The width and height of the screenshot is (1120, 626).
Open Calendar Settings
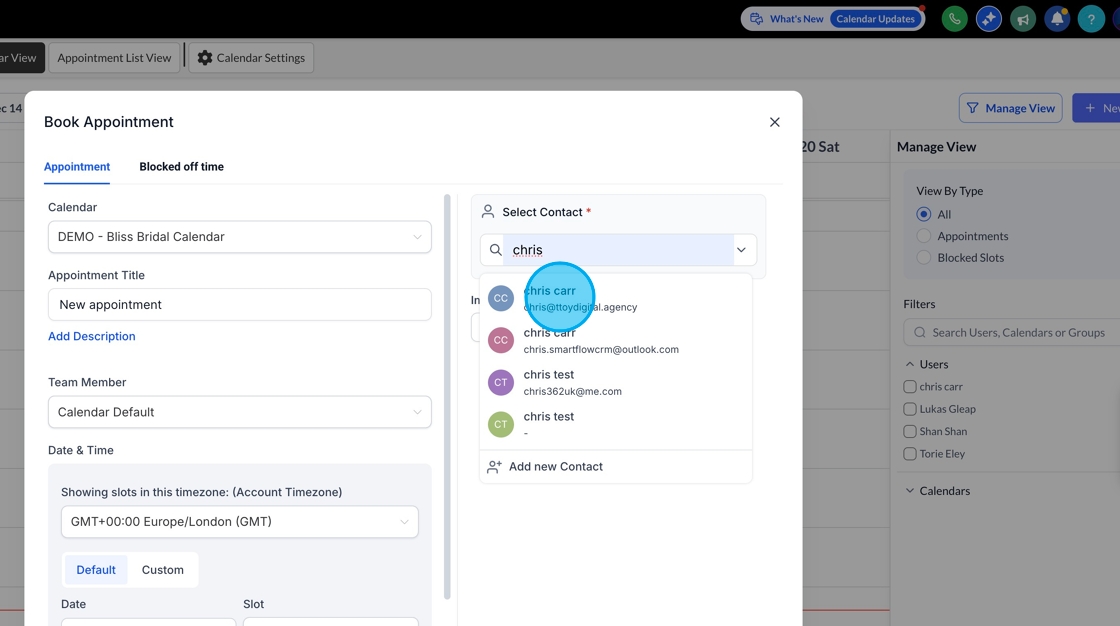pyautogui.click(x=251, y=58)
